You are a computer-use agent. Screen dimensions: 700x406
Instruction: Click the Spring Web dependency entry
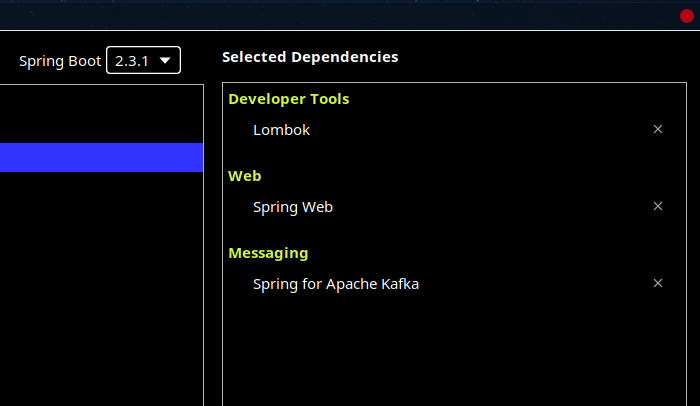click(293, 207)
